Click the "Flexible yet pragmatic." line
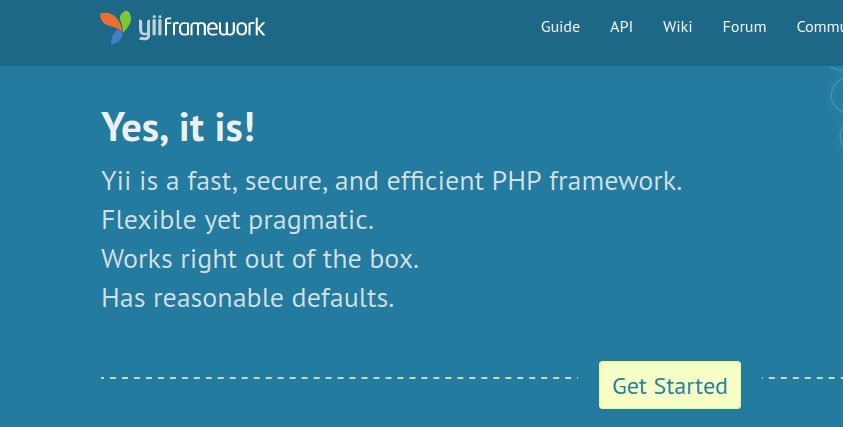This screenshot has height=427, width=843. point(238,220)
